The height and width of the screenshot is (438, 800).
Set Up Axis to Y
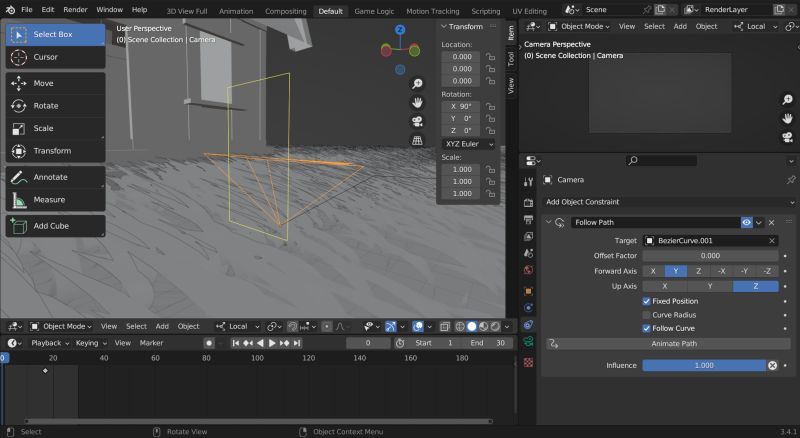point(710,286)
